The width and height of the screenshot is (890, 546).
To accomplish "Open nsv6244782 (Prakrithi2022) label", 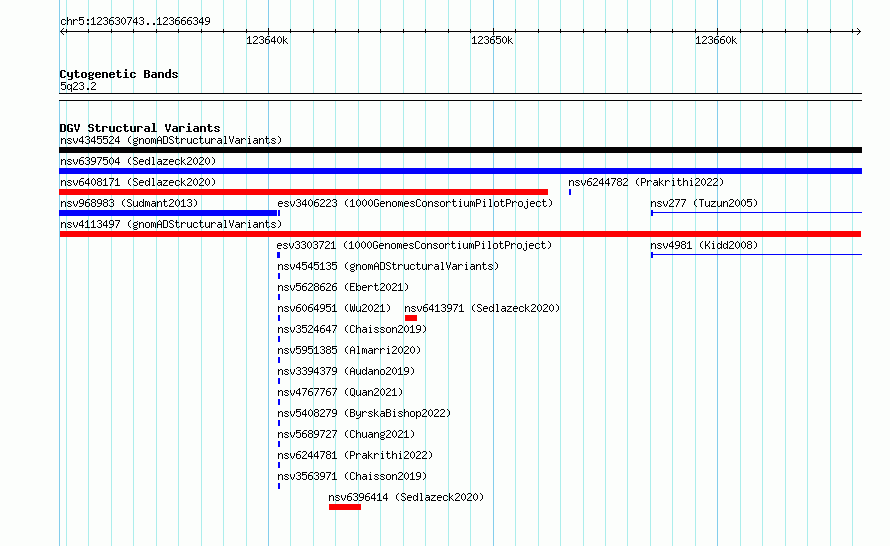I will click(646, 182).
